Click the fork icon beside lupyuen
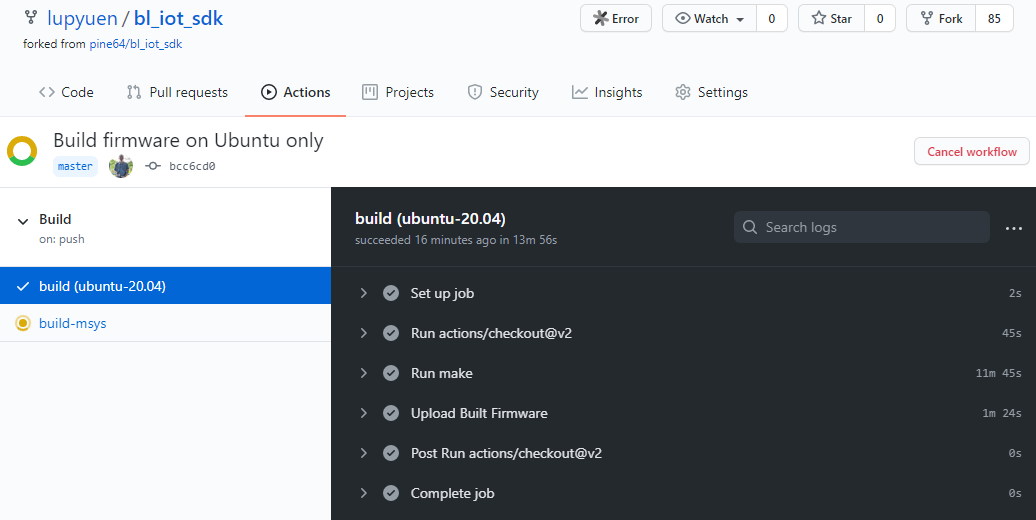Image resolution: width=1036 pixels, height=520 pixels. (30, 17)
